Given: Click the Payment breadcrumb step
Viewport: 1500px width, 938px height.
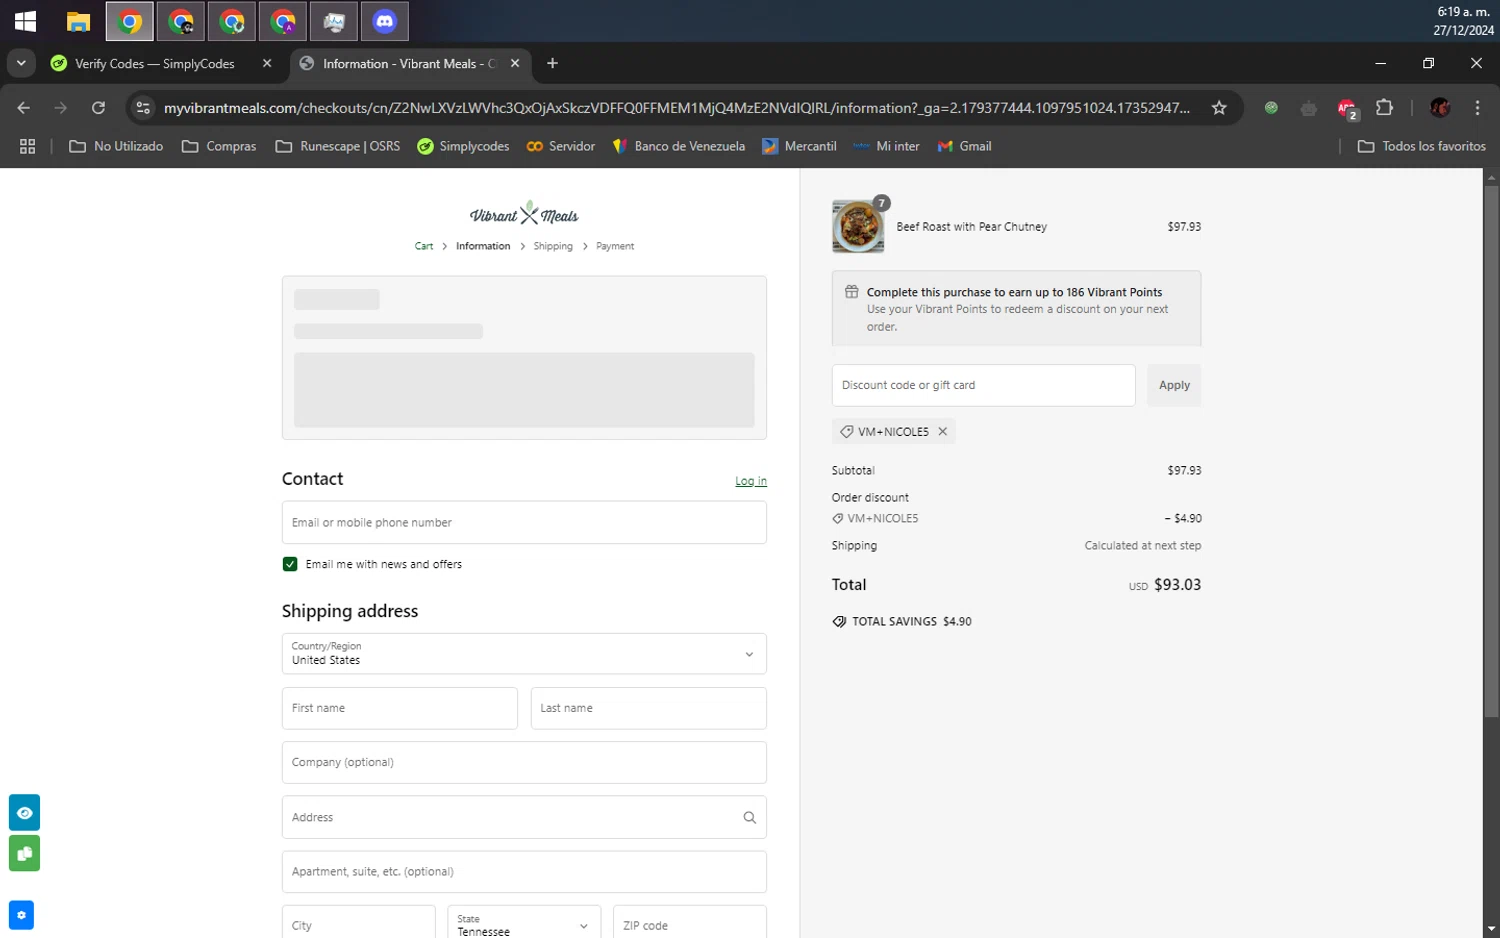Looking at the screenshot, I should 615,246.
